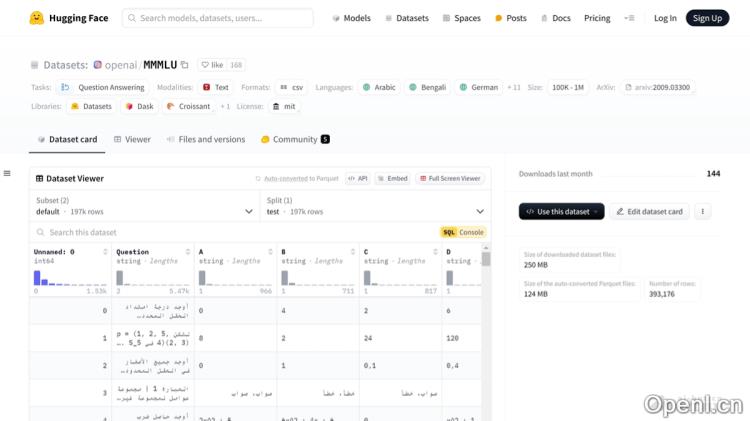Open the dataset viewer API button

[x=357, y=179]
